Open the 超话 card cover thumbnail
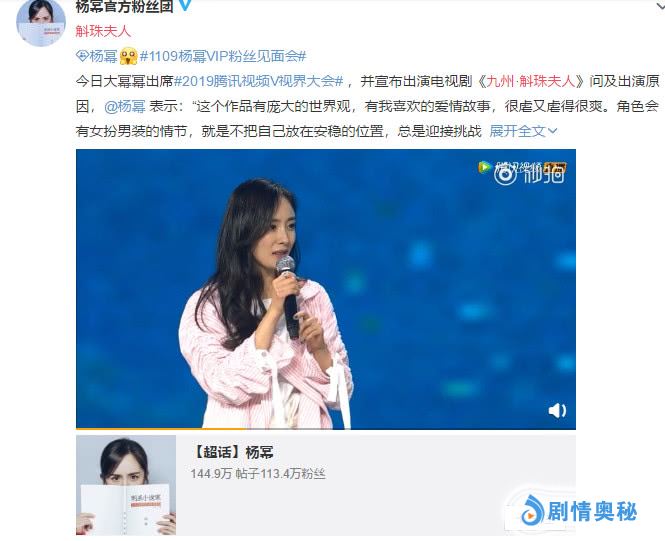Viewport: 665px width, 541px height. click(x=126, y=485)
